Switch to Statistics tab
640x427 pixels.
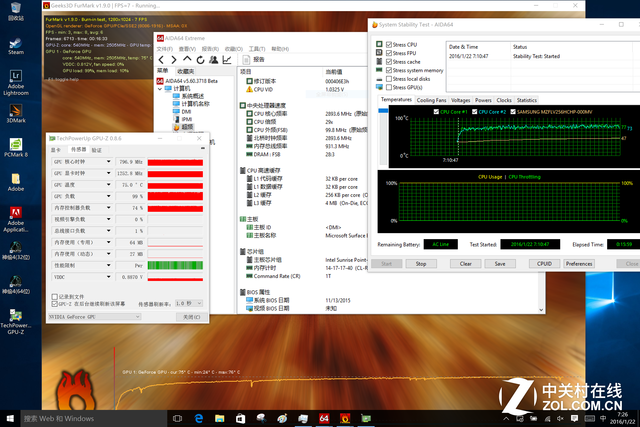tap(527, 100)
